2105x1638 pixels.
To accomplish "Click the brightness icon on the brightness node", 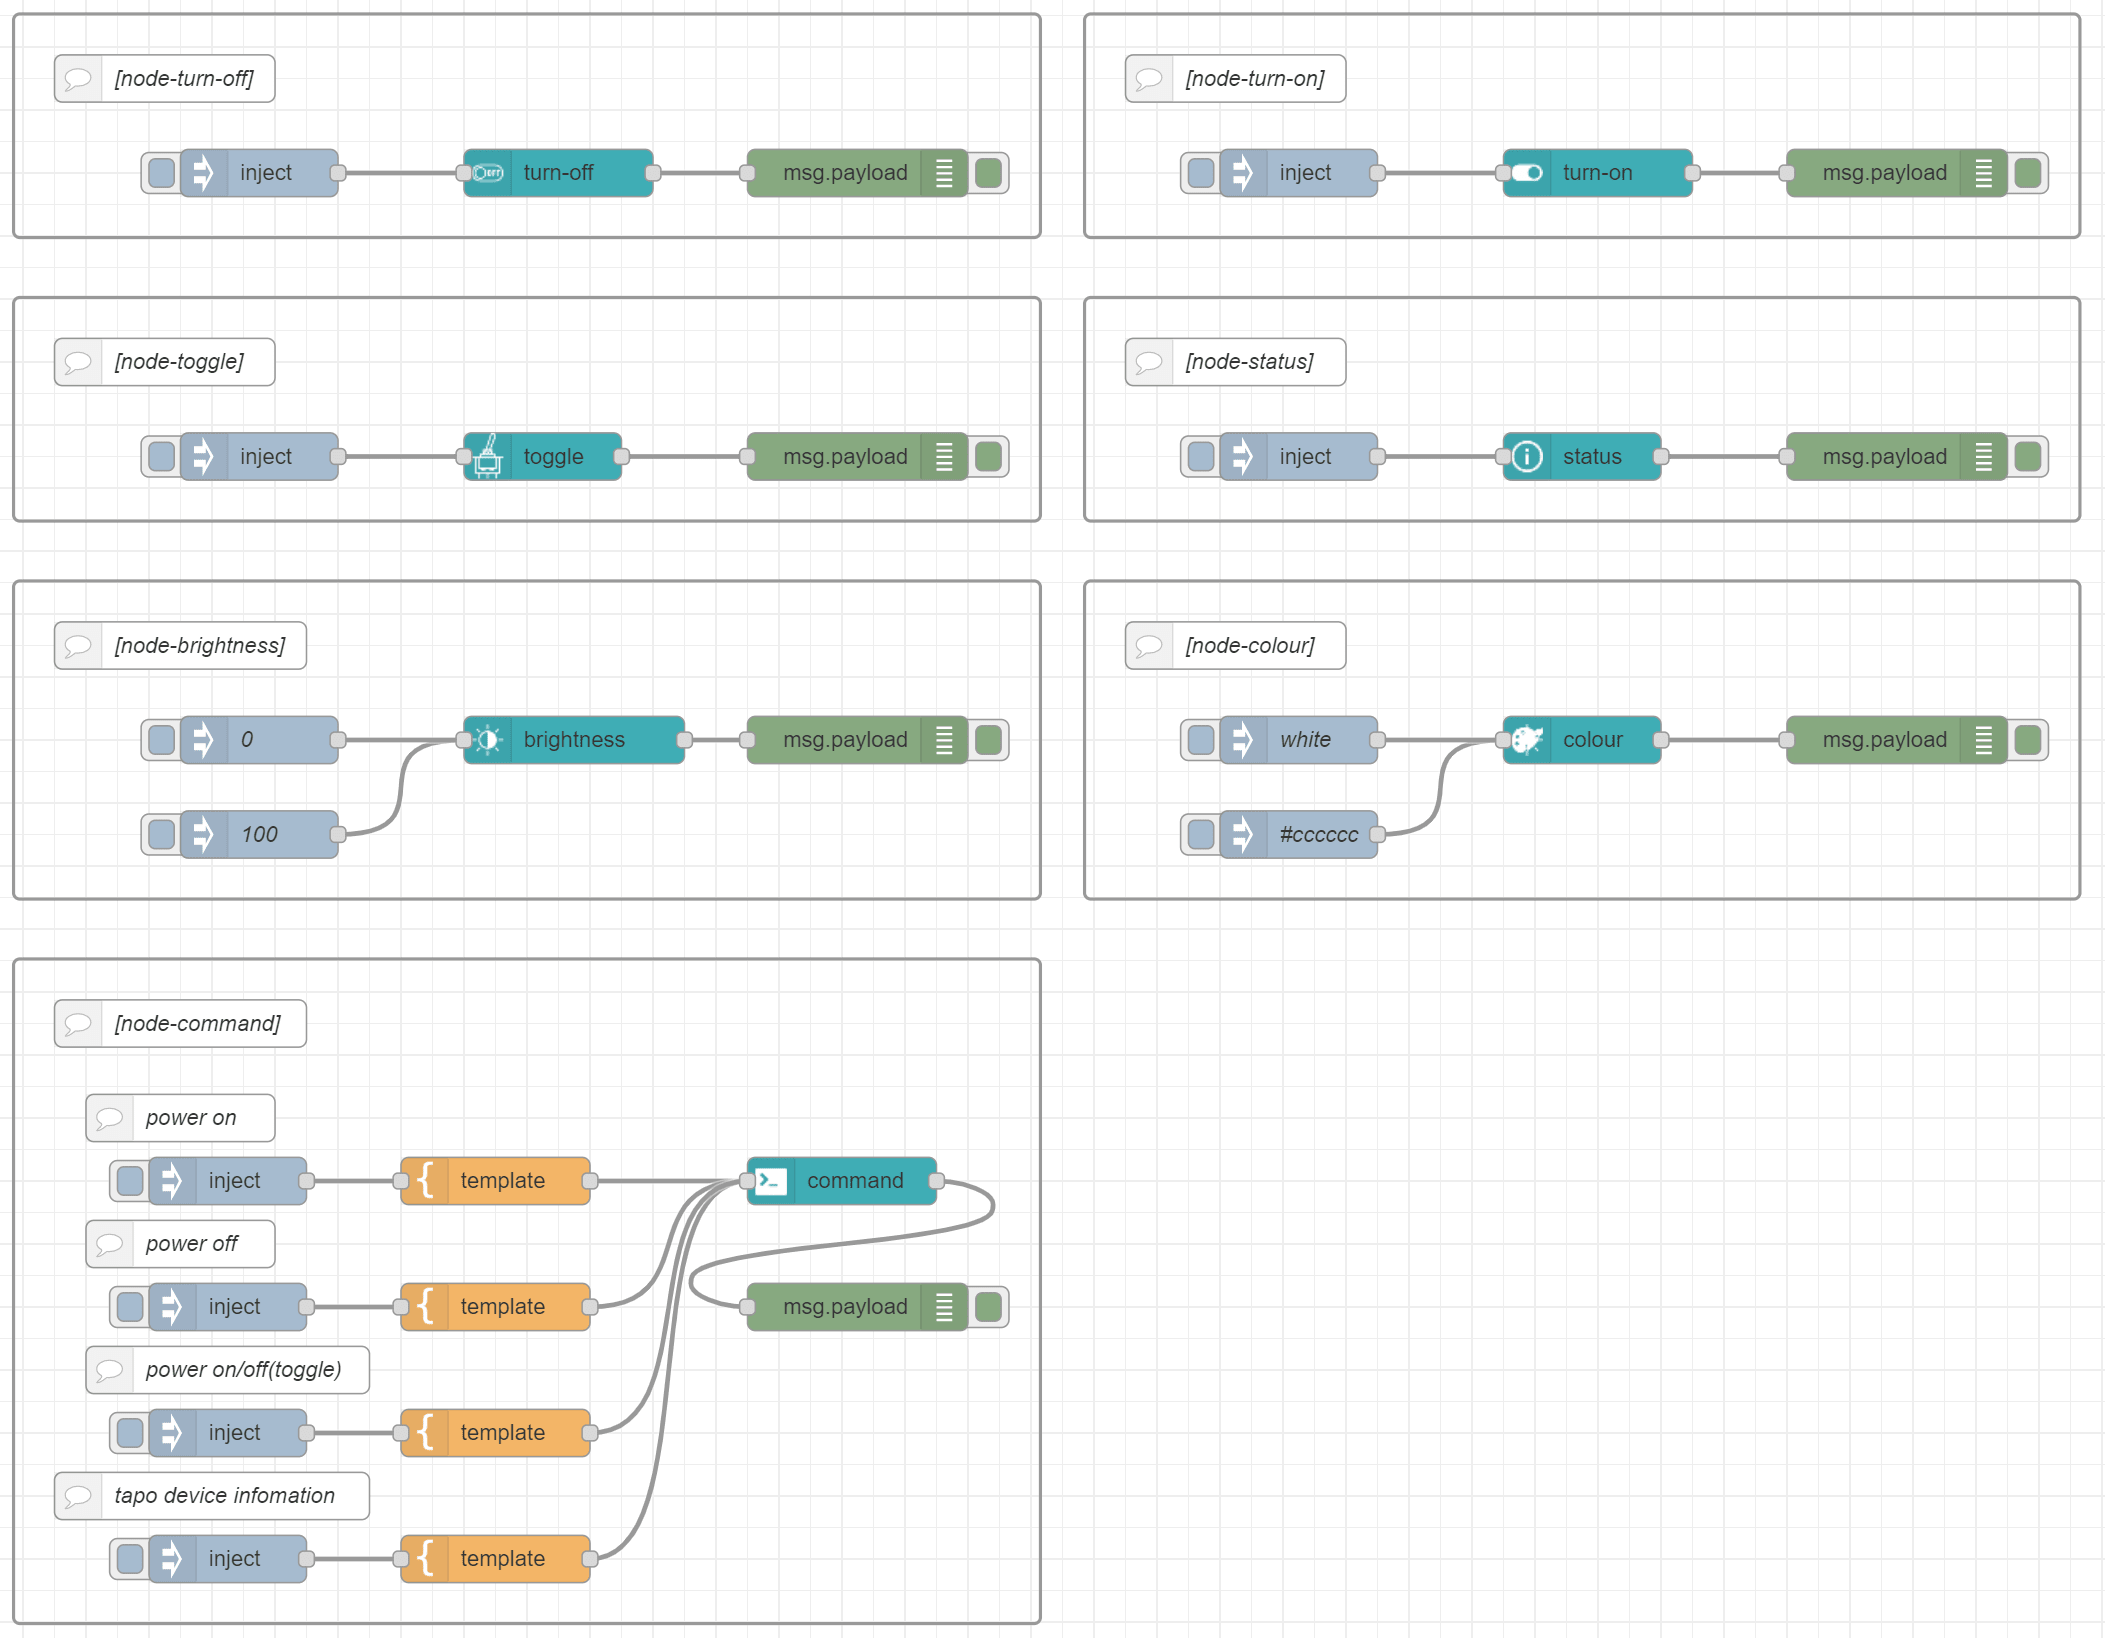I will pos(489,740).
